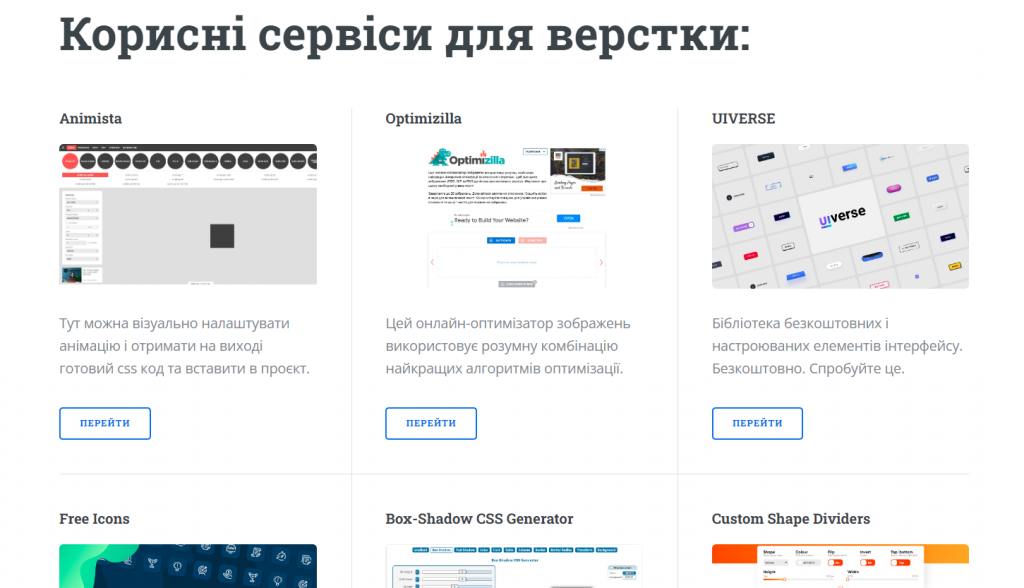
Task: Click the "UIVERSE" card heading
Action: (x=743, y=118)
